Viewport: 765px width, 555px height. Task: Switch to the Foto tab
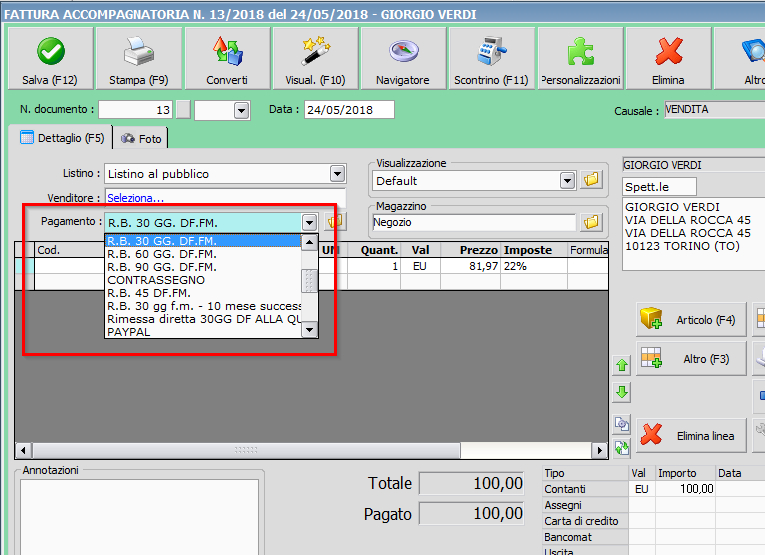coord(141,139)
